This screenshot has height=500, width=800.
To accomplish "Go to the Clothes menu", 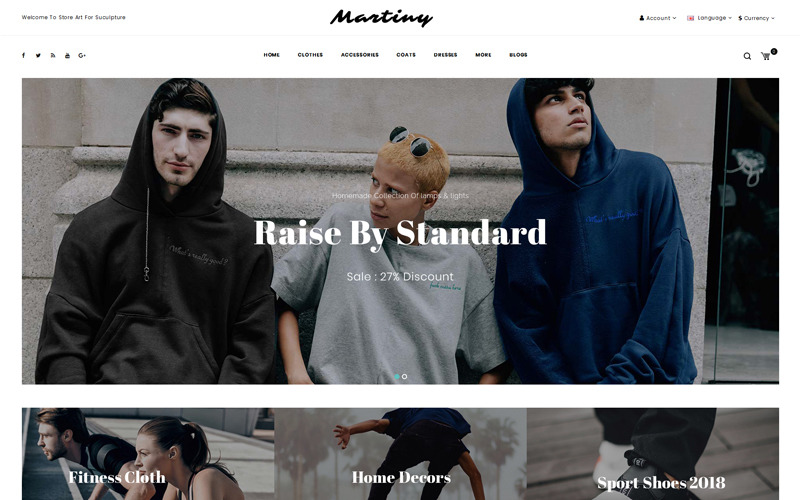I will (x=310, y=55).
